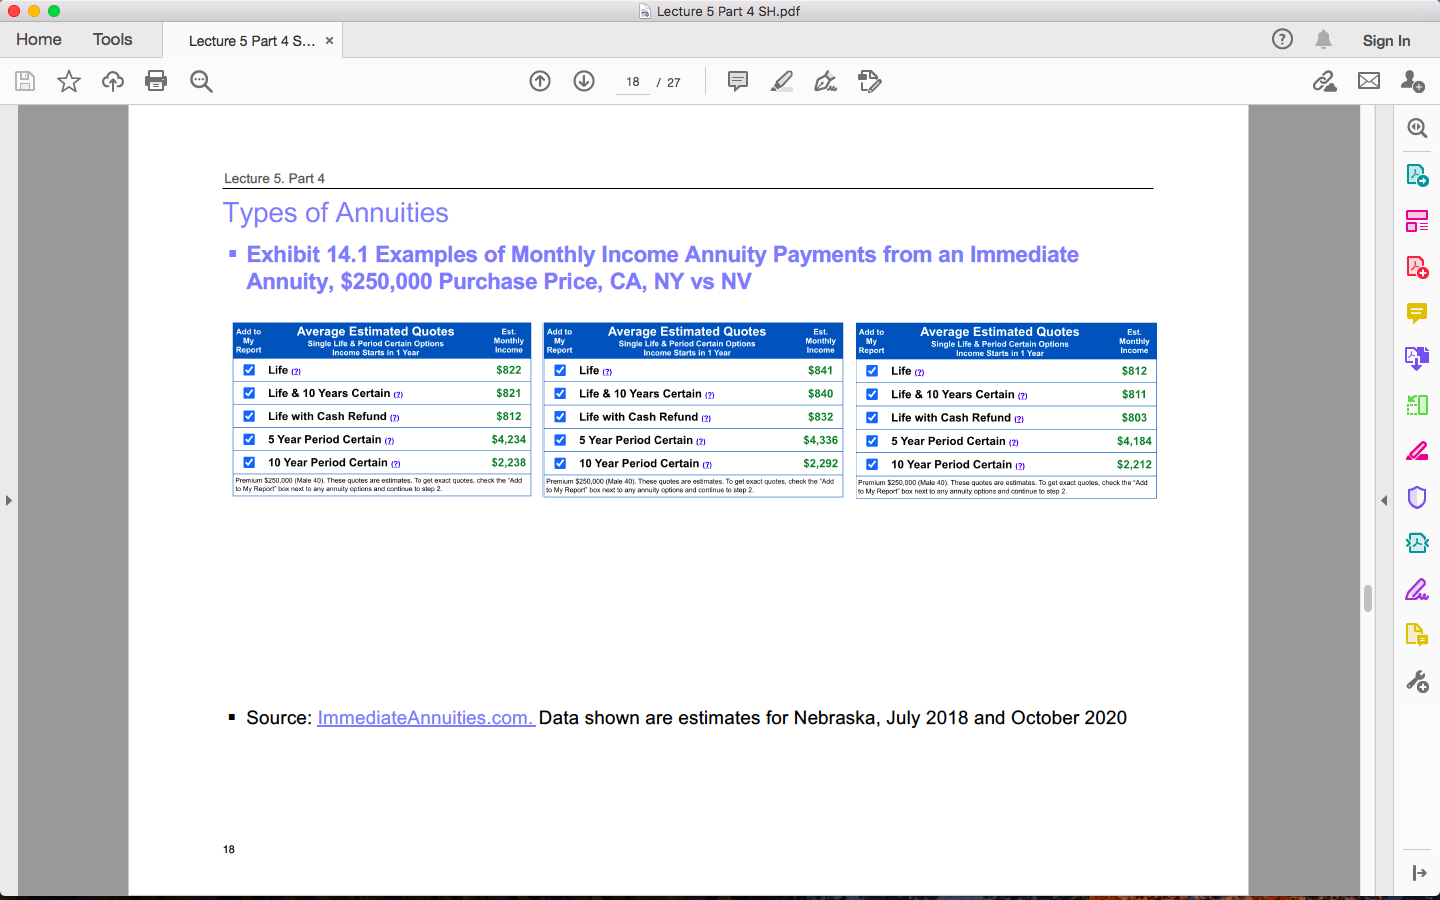
Task: Open the Export PDF tool in right panel
Action: point(1417,175)
